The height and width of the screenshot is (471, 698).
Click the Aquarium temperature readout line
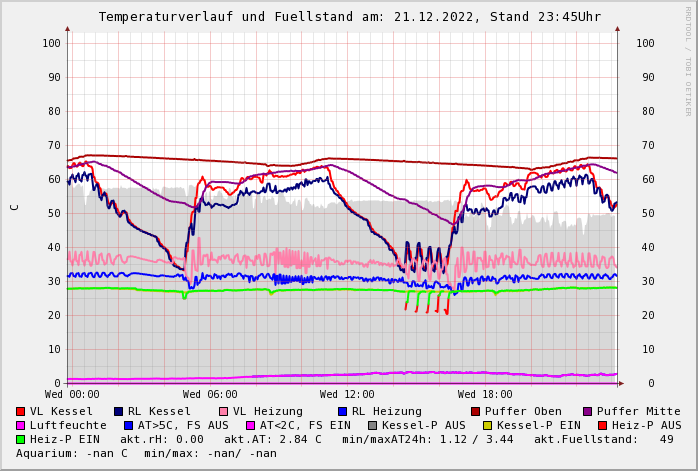[x=146, y=453]
